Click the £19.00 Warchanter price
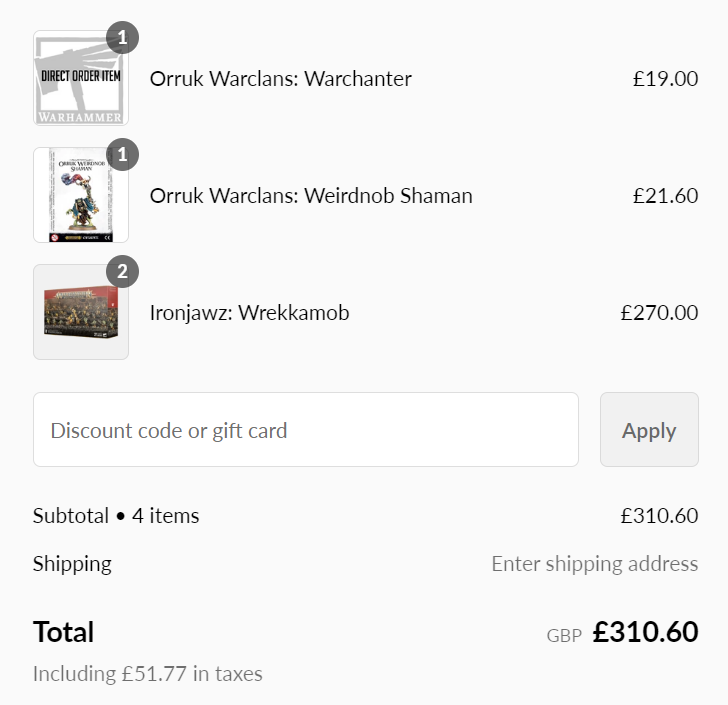Screen dimensions: 728x705 (x=665, y=79)
